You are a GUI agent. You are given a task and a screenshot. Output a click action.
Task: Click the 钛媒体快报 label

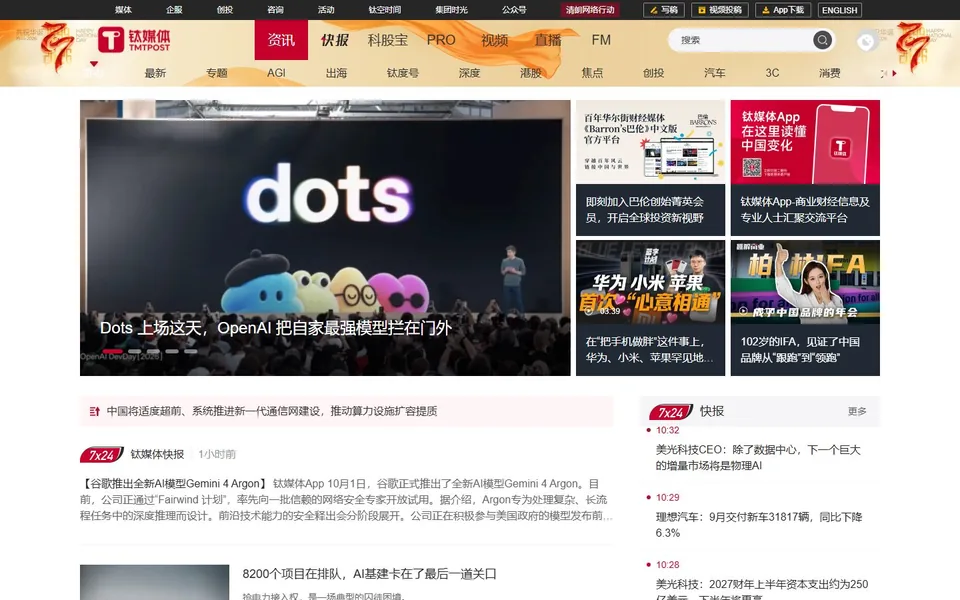tap(157, 454)
